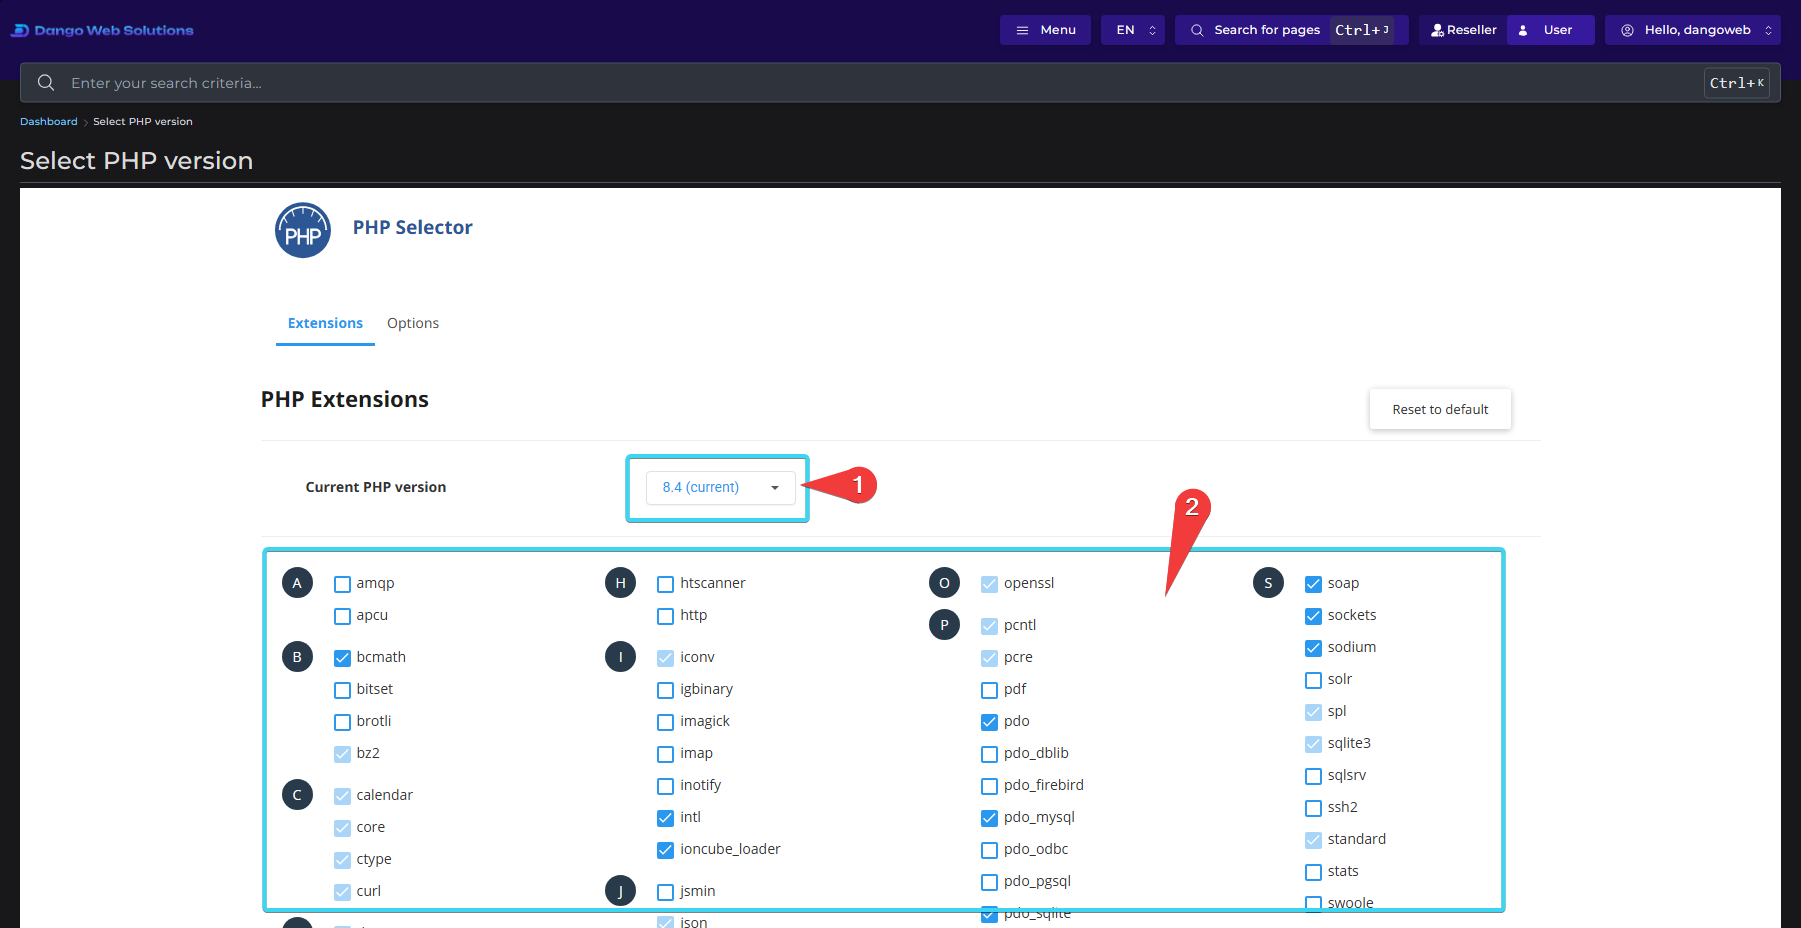Enable the brotli extension checkbox
The width and height of the screenshot is (1801, 928).
coord(342,722)
